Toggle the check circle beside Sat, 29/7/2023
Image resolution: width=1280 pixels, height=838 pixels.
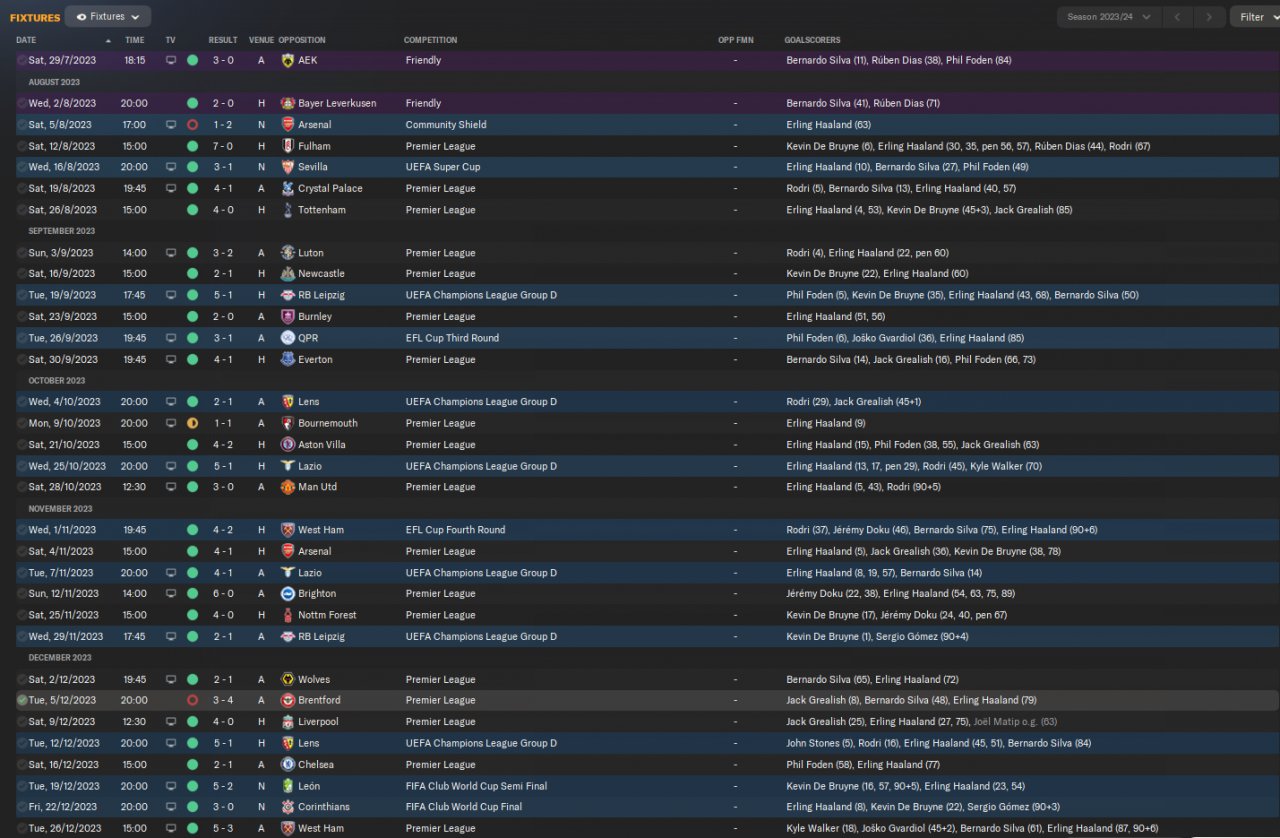(22, 60)
